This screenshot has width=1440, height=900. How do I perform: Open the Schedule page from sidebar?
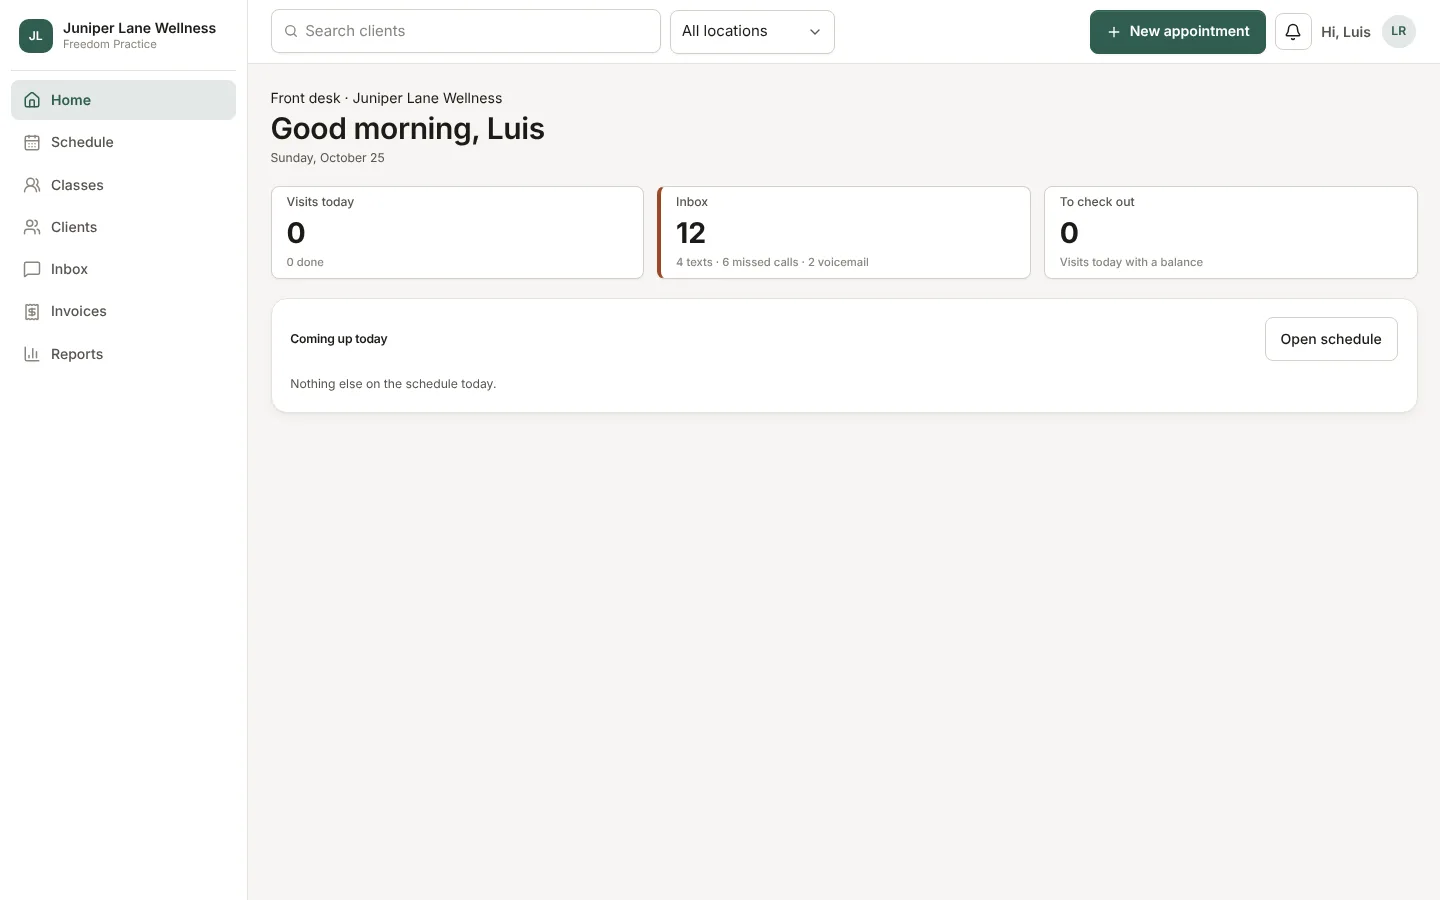[124, 142]
